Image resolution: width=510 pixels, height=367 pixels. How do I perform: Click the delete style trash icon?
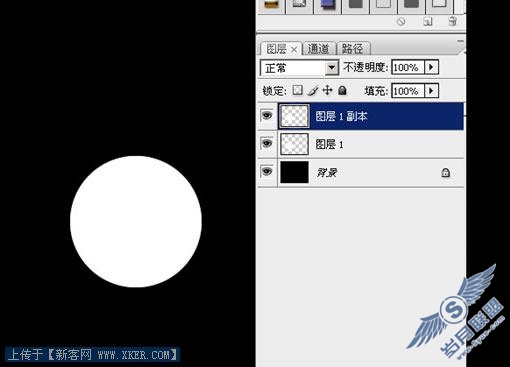click(452, 21)
